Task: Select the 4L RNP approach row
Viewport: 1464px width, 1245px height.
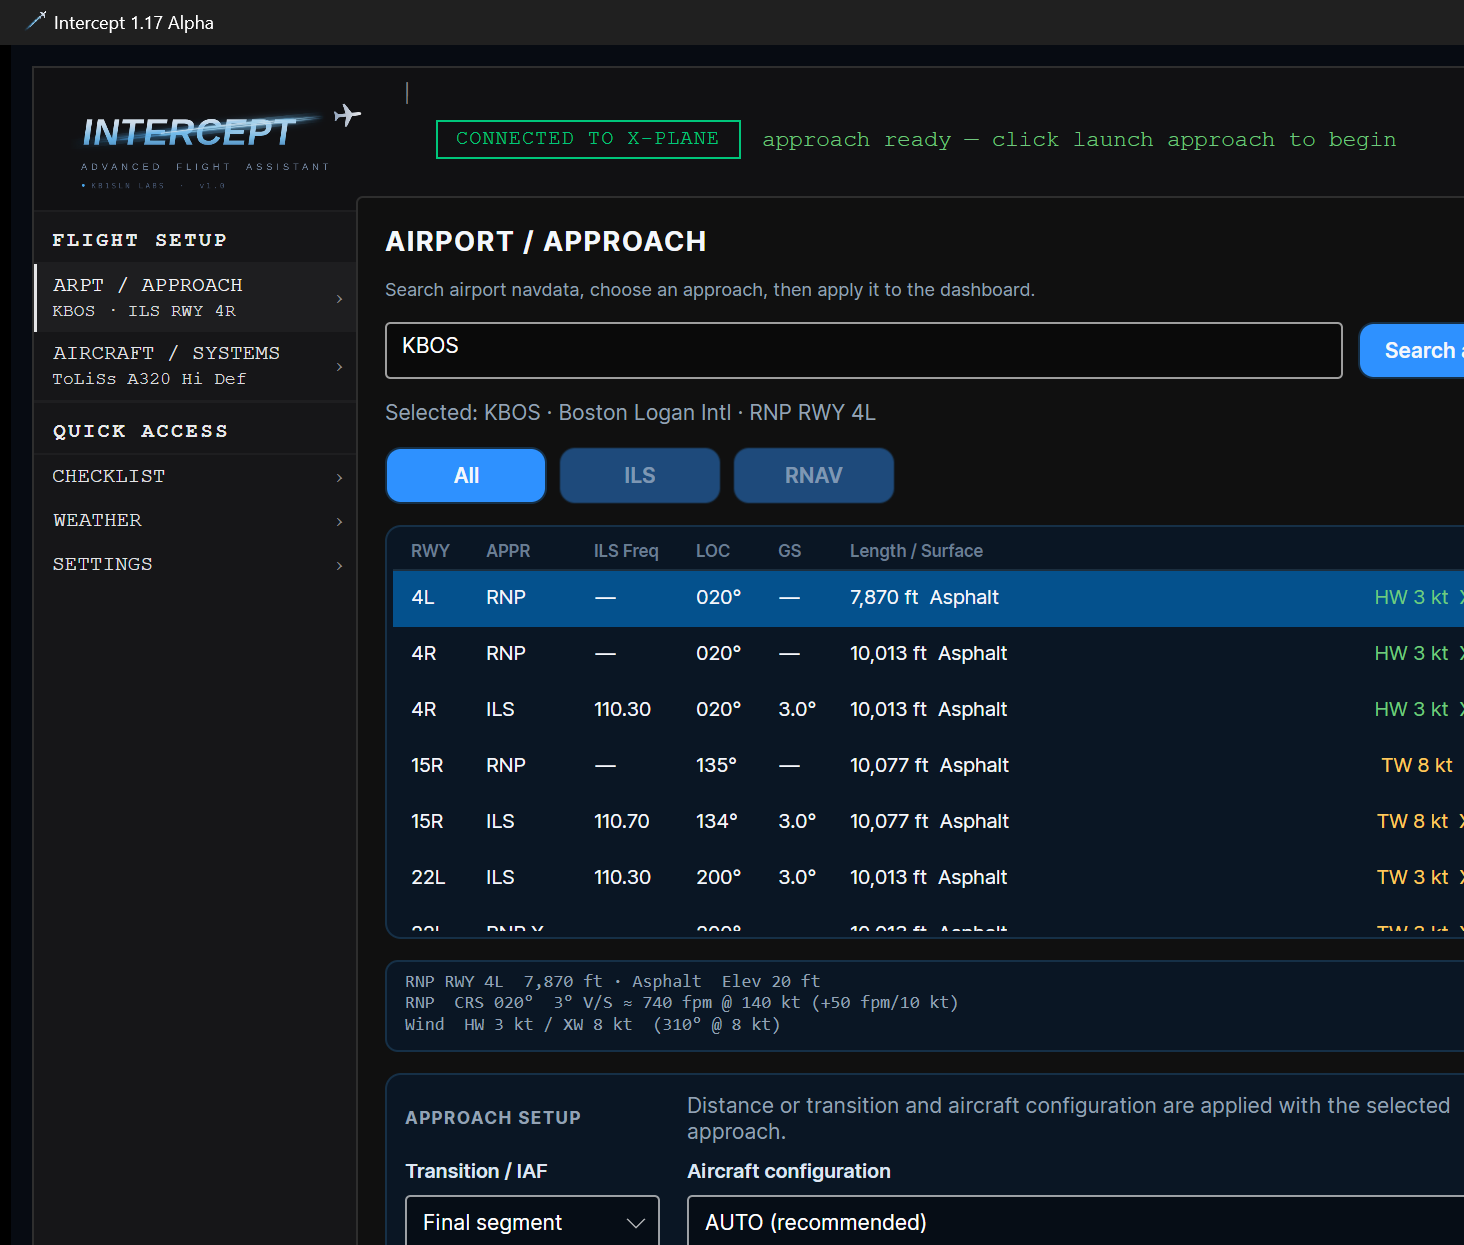Action: pos(928,598)
